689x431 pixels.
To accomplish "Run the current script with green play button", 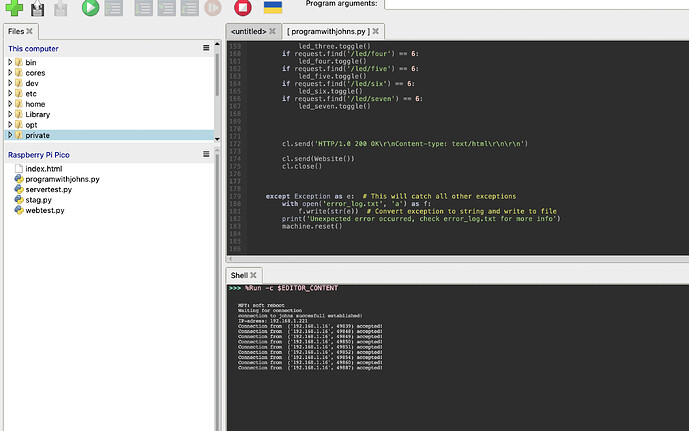I will tap(91, 7).
